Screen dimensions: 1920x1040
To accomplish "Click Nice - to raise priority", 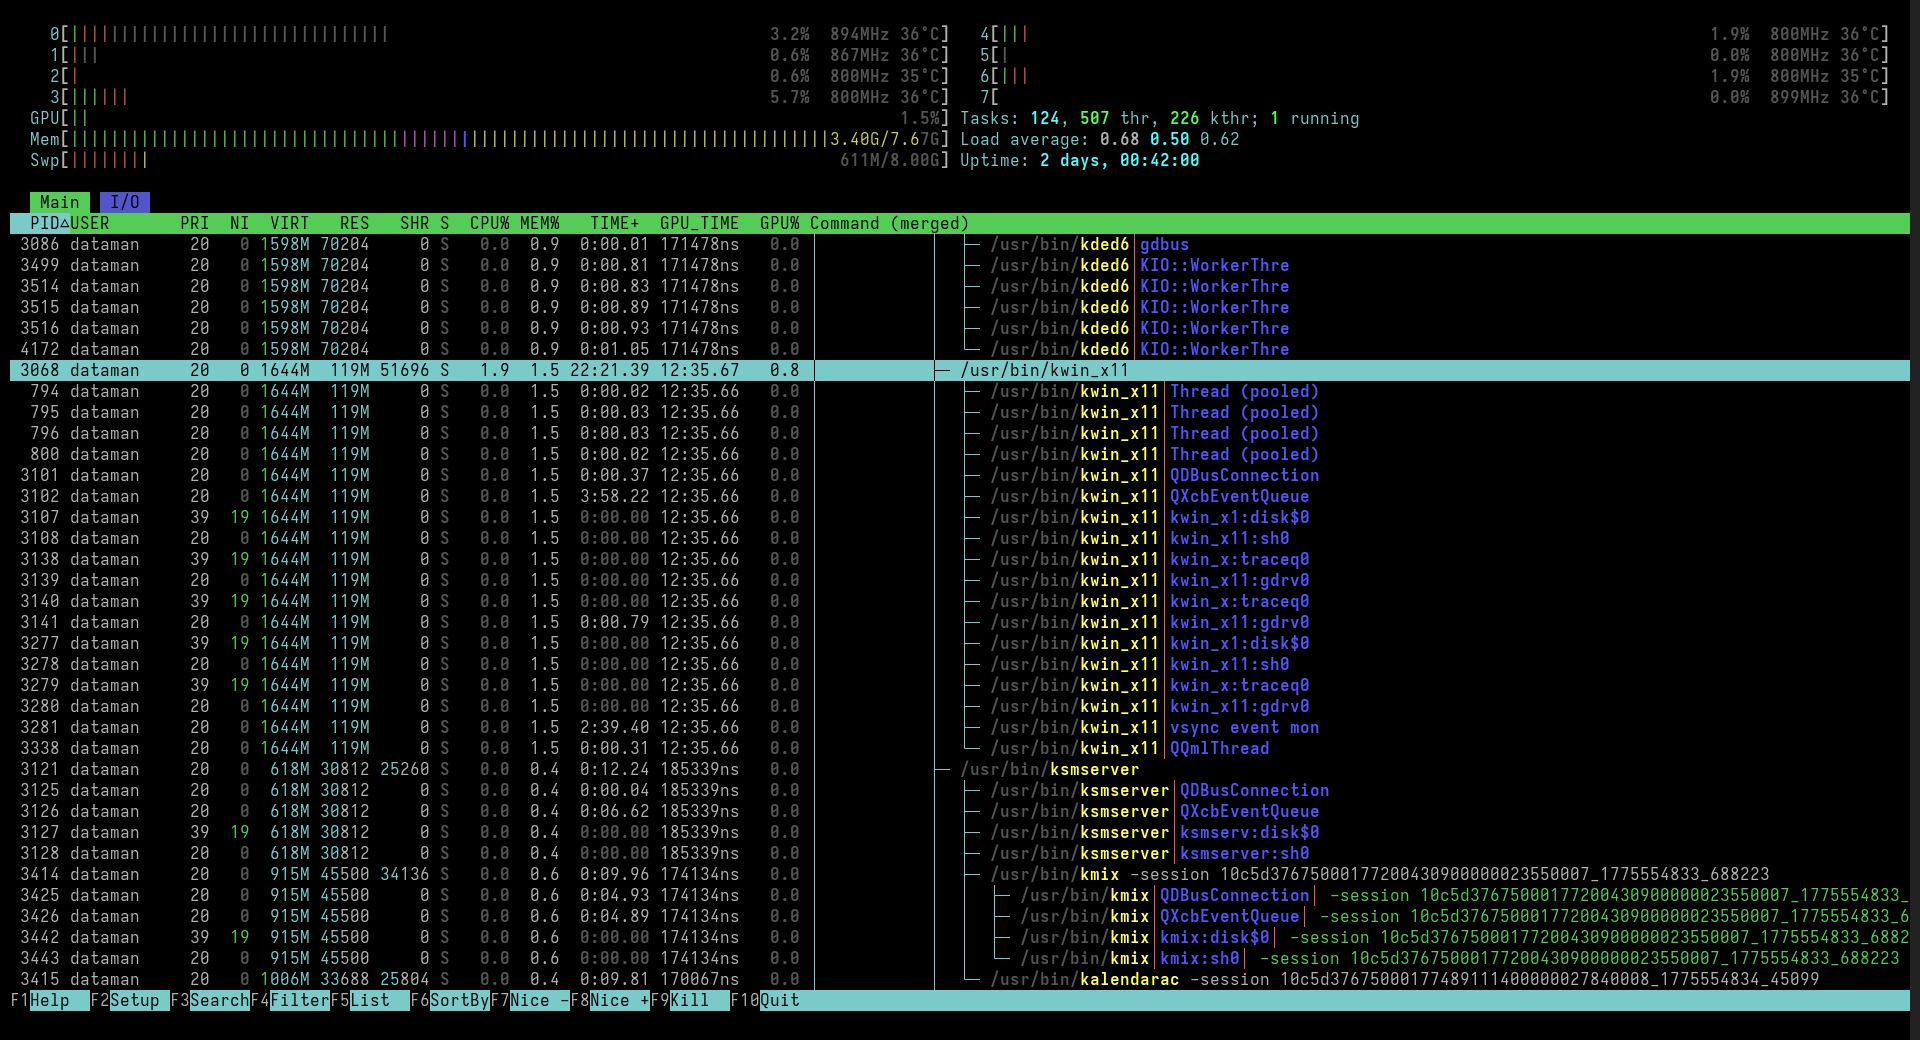I will 539,1000.
